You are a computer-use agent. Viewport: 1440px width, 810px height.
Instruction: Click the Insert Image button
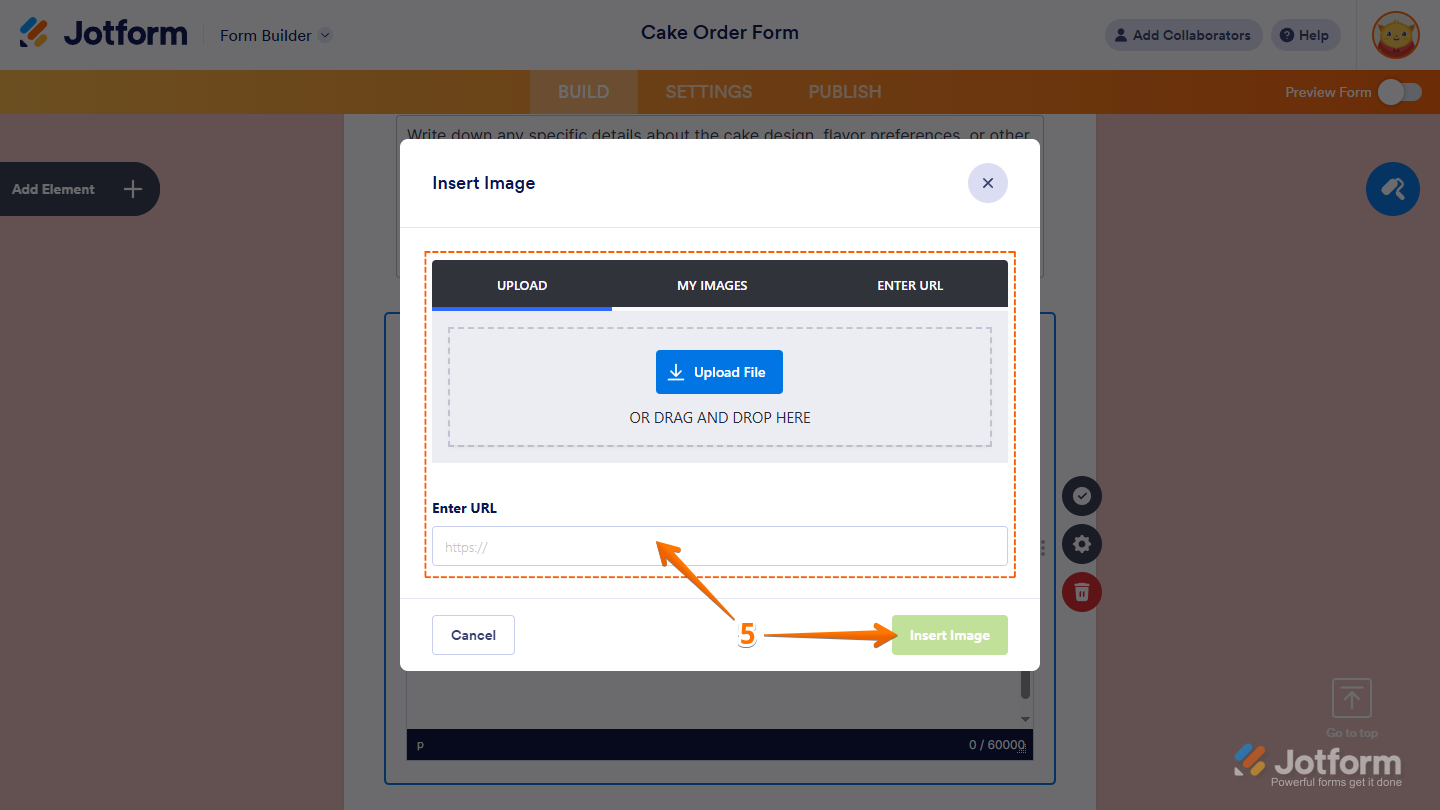949,635
